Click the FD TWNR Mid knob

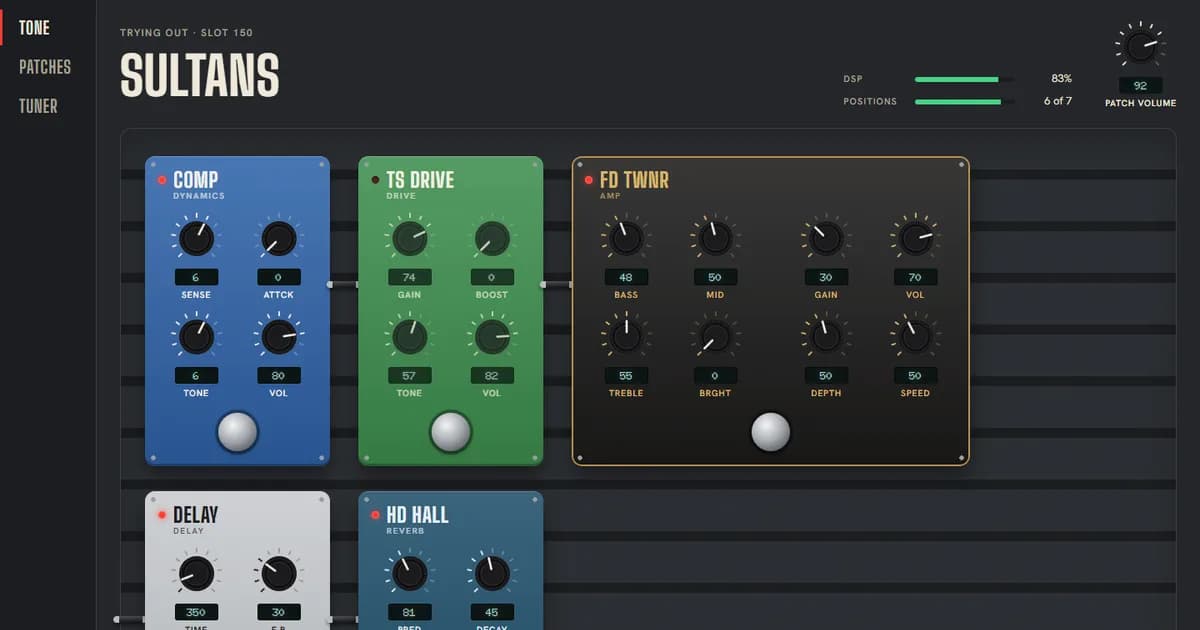715,238
